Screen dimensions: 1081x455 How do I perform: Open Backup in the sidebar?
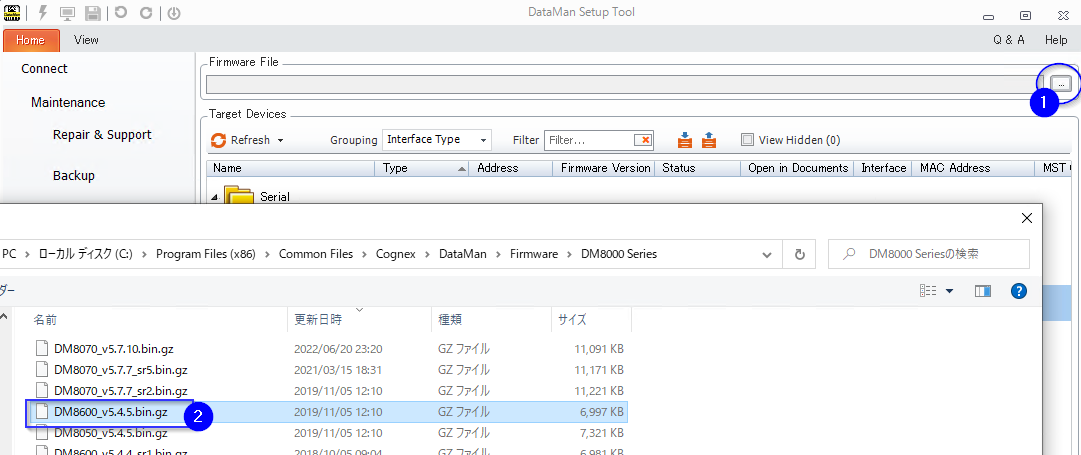pos(74,175)
